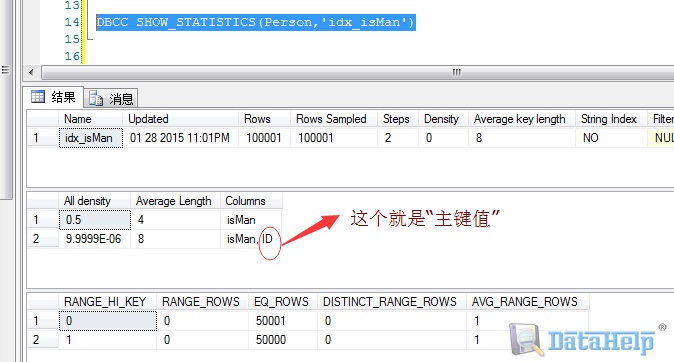Viewport: 674px width, 362px height.
Task: Click the messages document icon on 消息 tab
Action: tap(96, 98)
